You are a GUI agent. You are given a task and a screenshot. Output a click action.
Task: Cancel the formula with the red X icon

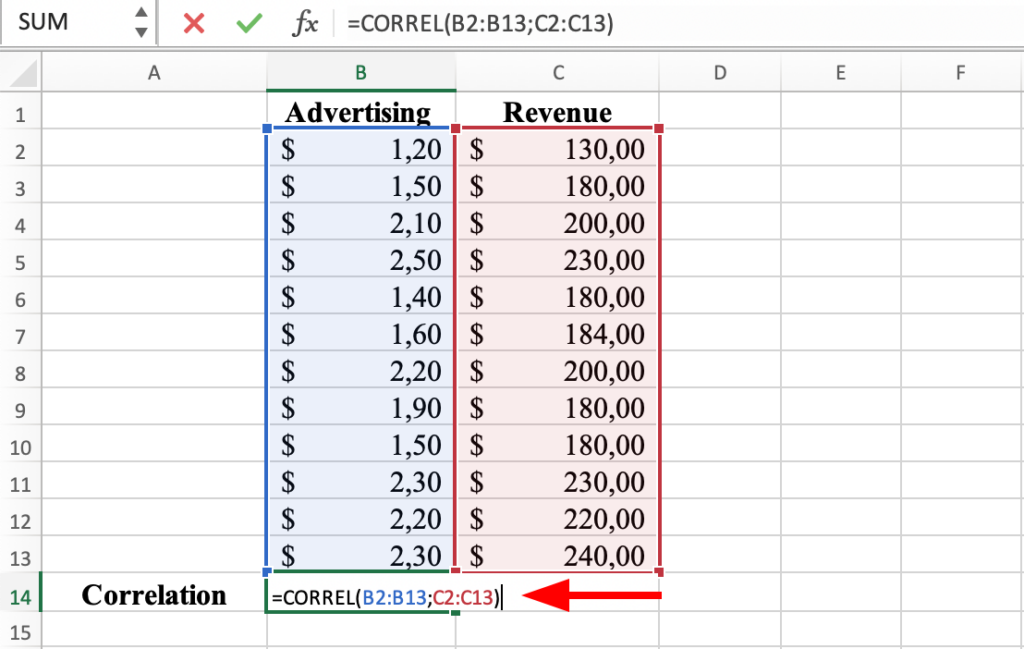[x=192, y=22]
